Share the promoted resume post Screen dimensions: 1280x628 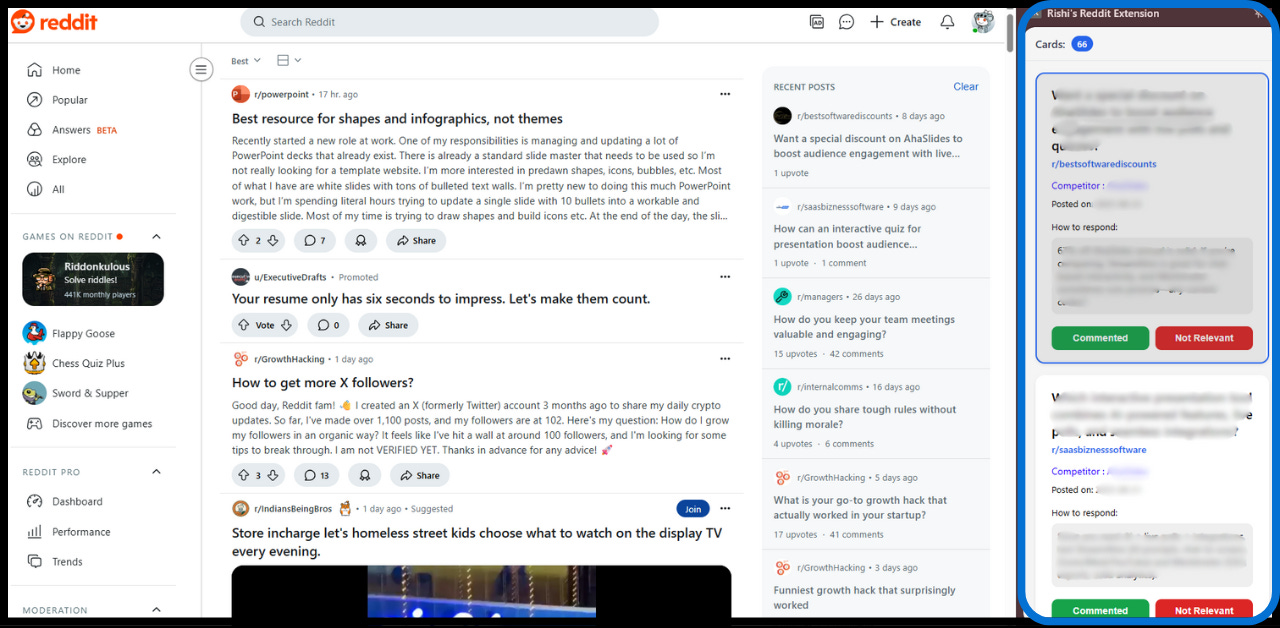pyautogui.click(x=388, y=325)
